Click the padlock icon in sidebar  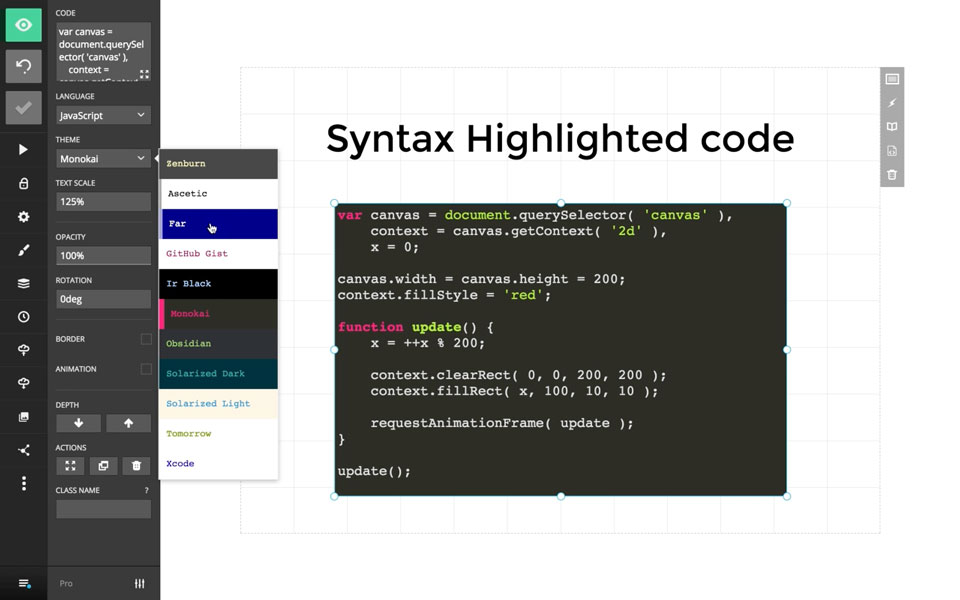pos(23,184)
